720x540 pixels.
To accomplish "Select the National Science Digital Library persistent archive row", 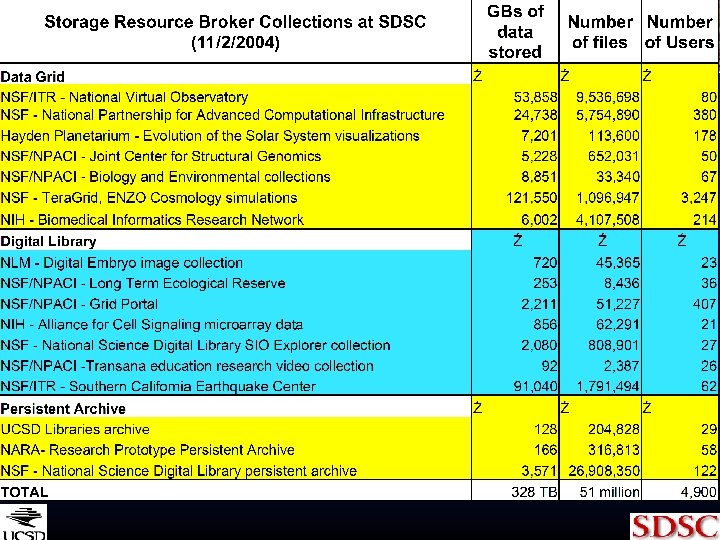I will 179,471.
